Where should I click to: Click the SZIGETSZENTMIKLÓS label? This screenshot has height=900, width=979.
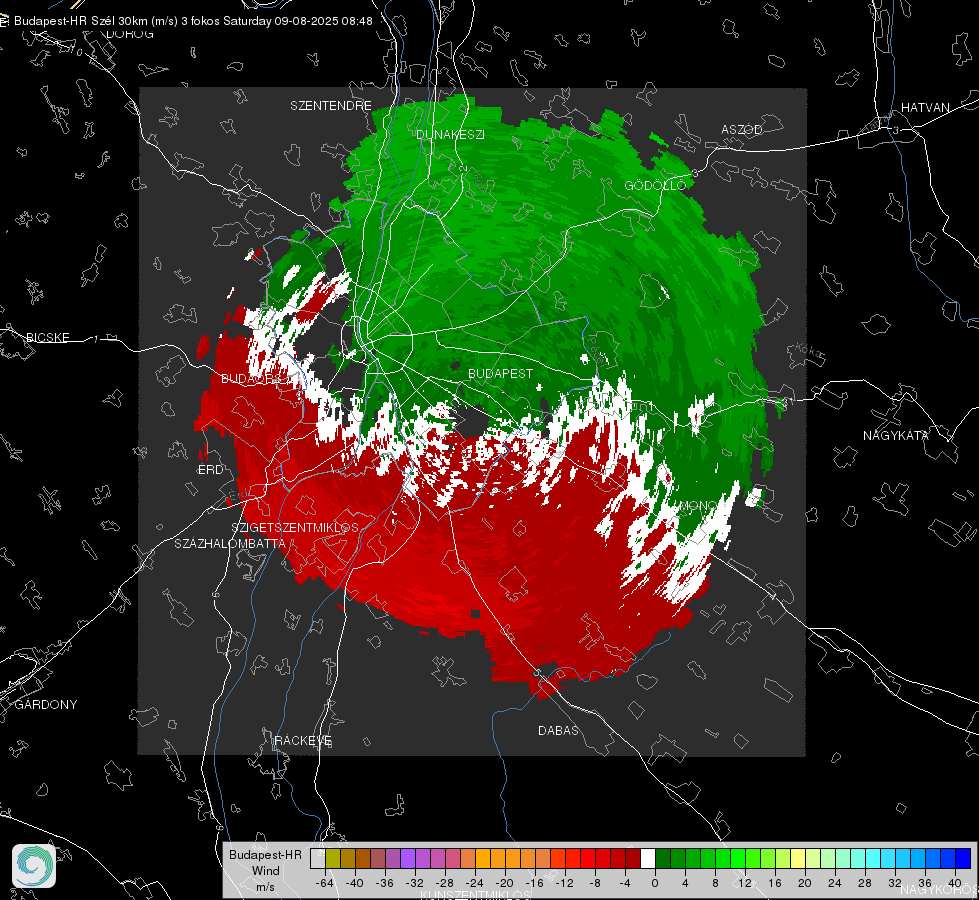295,528
